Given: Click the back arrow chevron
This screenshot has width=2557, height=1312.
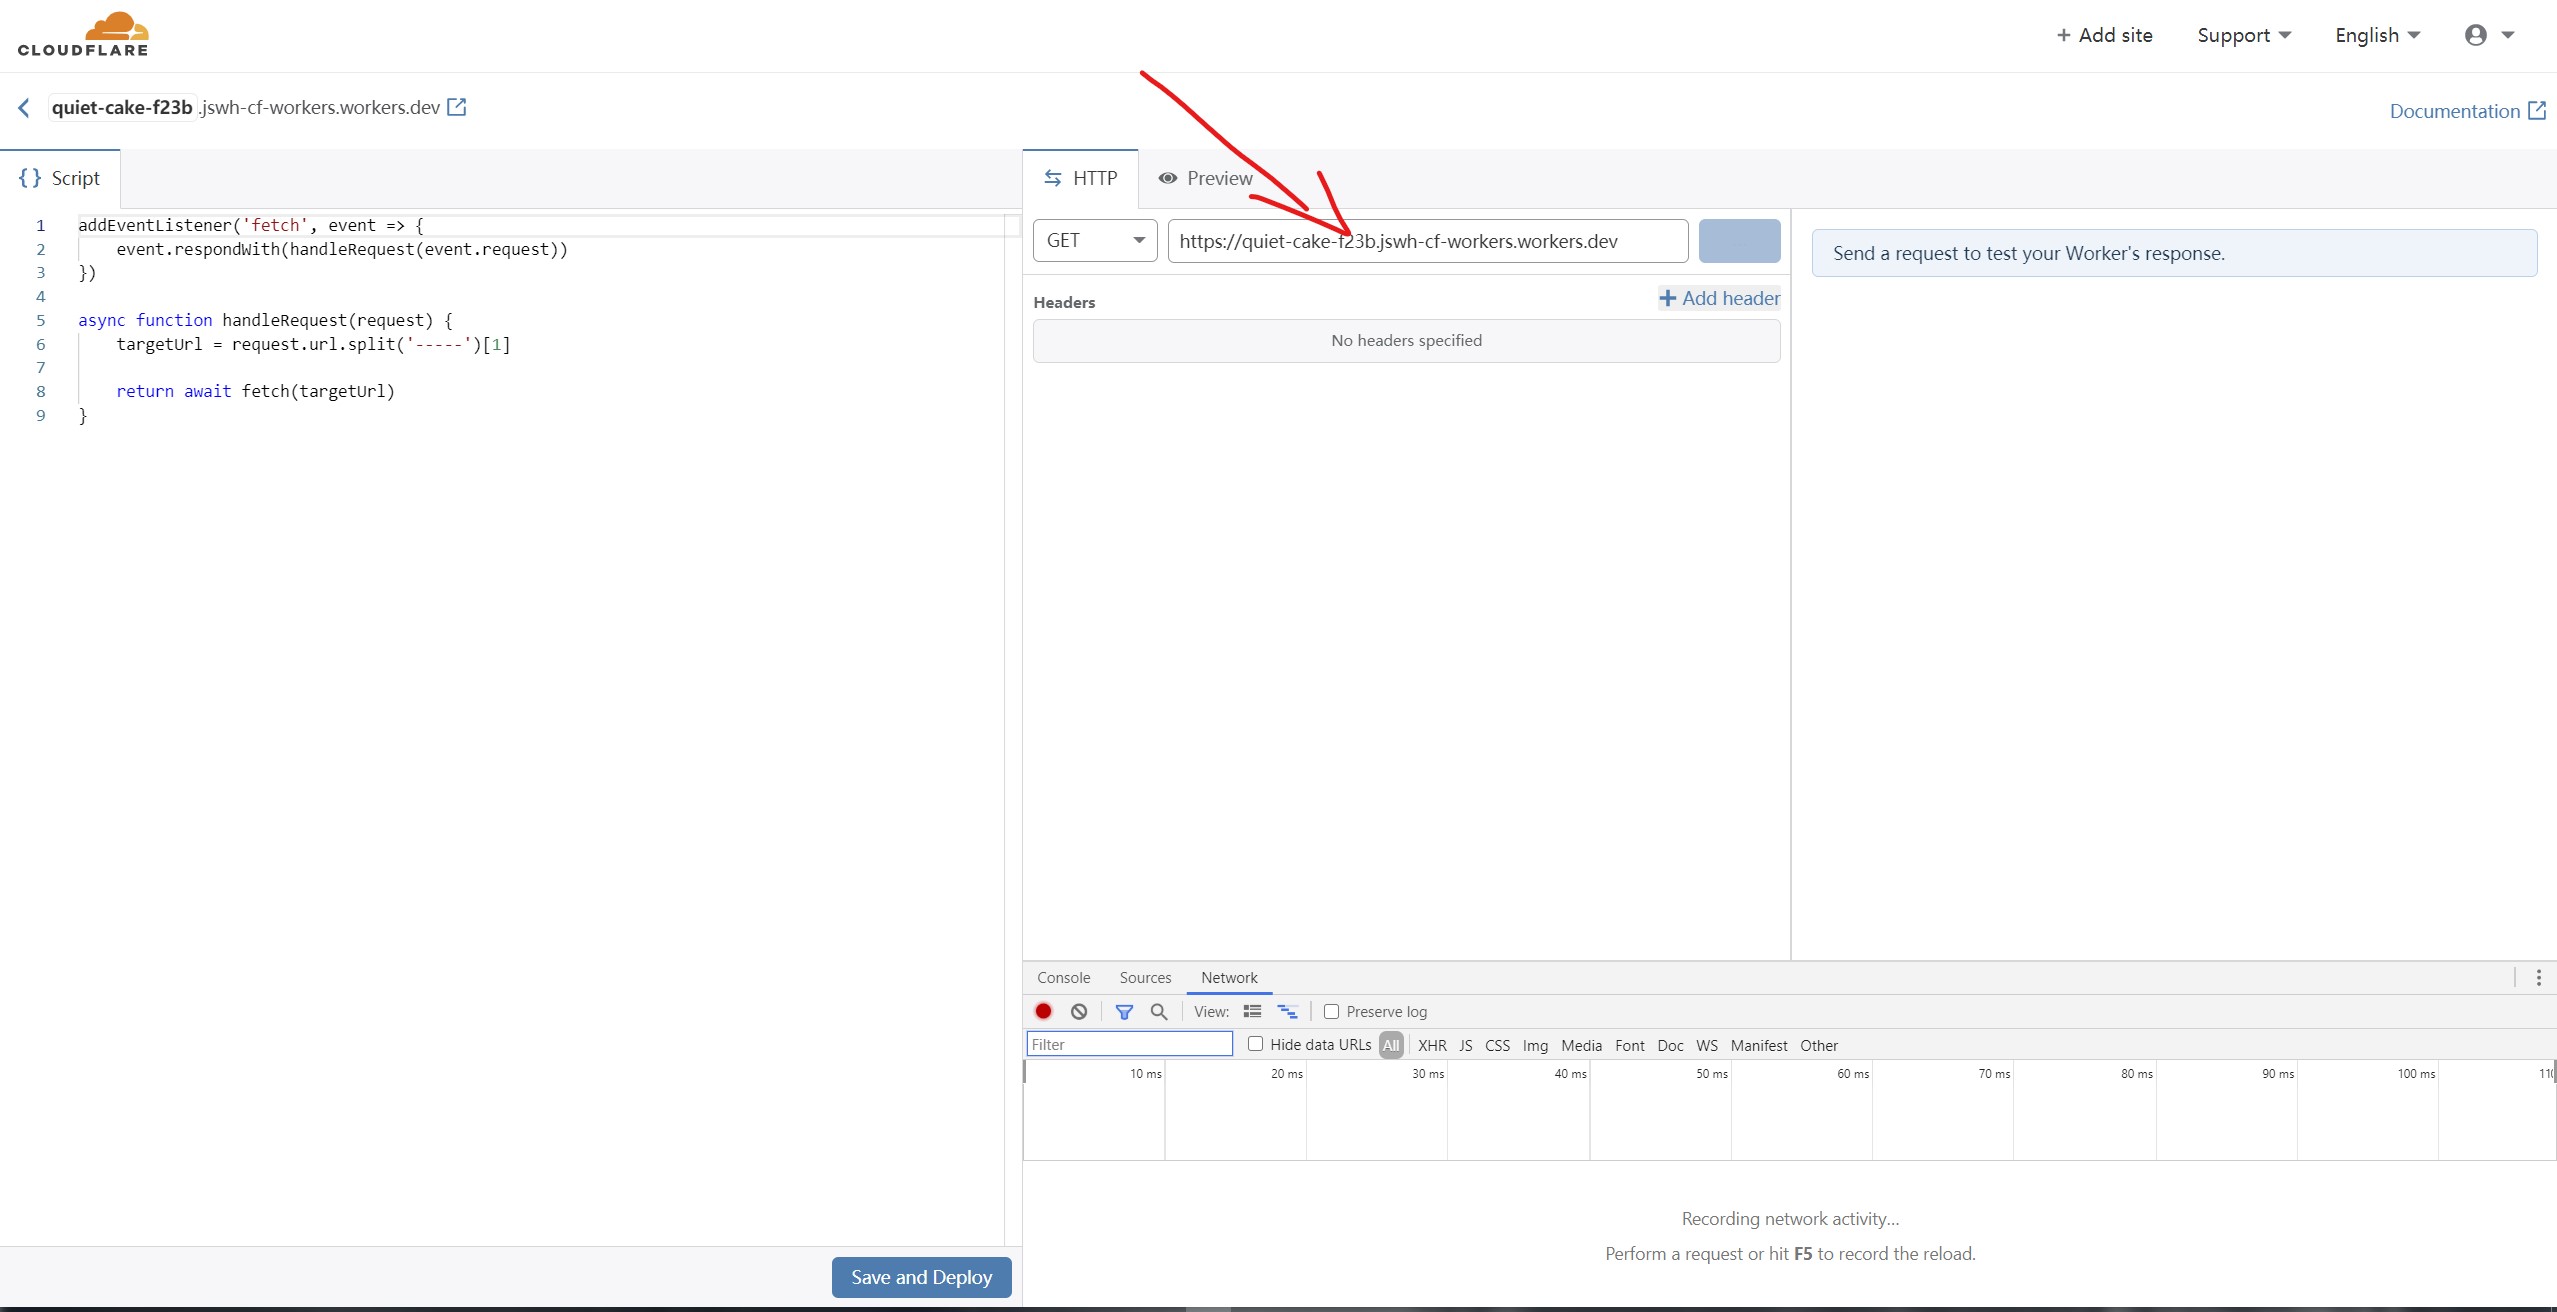Looking at the screenshot, I should [24, 108].
